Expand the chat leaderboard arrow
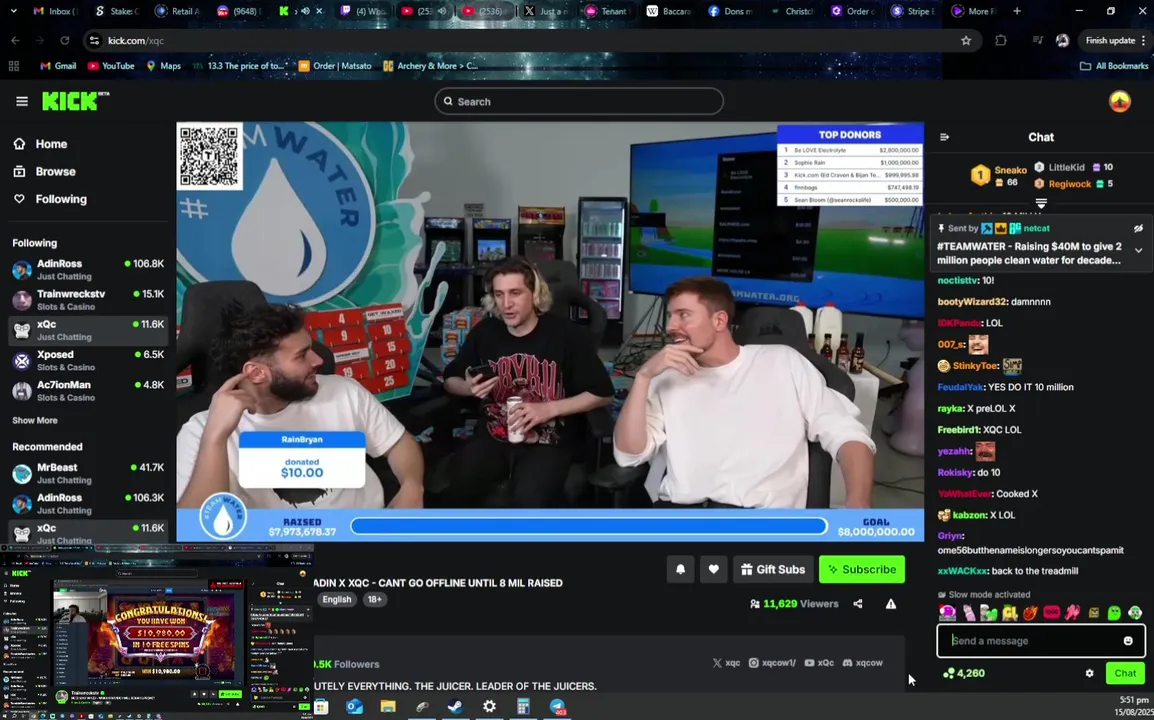Image resolution: width=1154 pixels, height=720 pixels. (1041, 202)
